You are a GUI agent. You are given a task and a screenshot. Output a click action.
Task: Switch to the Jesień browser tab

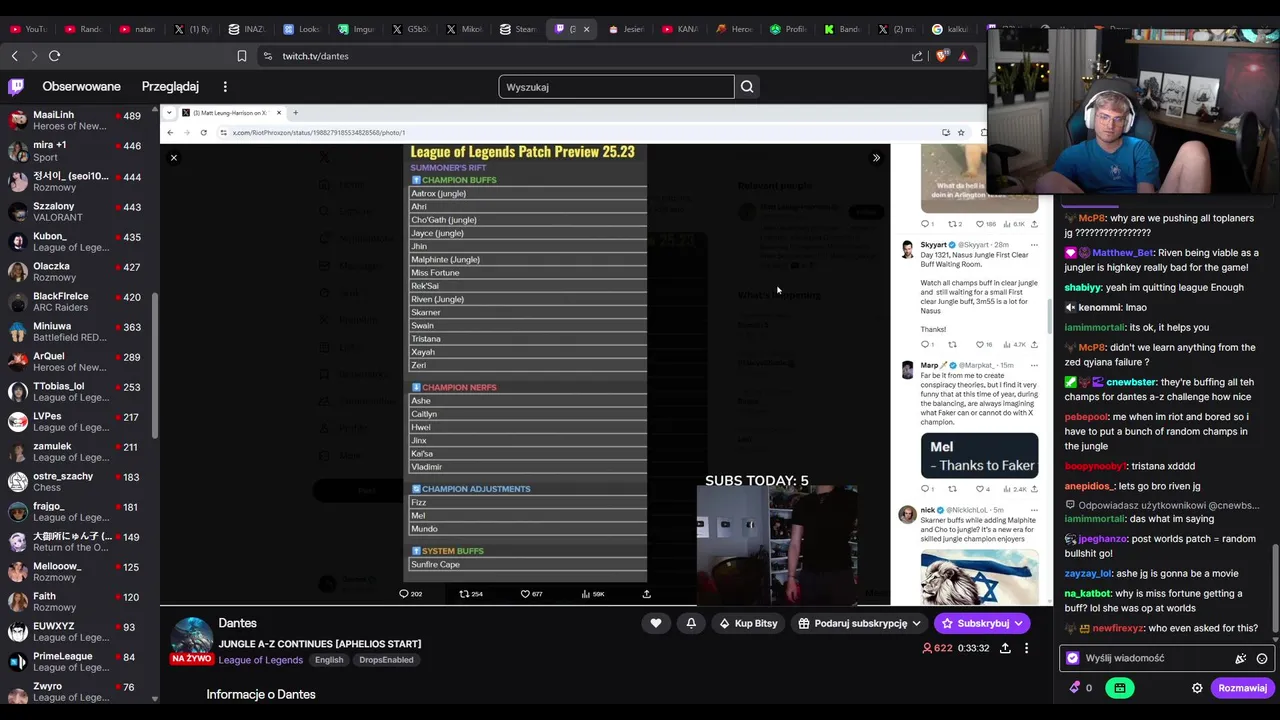tap(626, 29)
